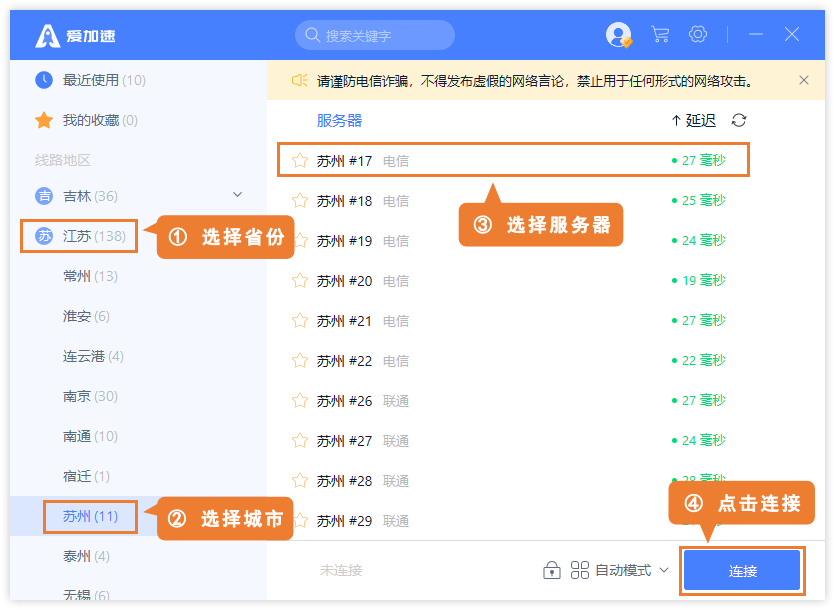Click the speaker announcement icon
835x610 pixels.
tap(300, 80)
